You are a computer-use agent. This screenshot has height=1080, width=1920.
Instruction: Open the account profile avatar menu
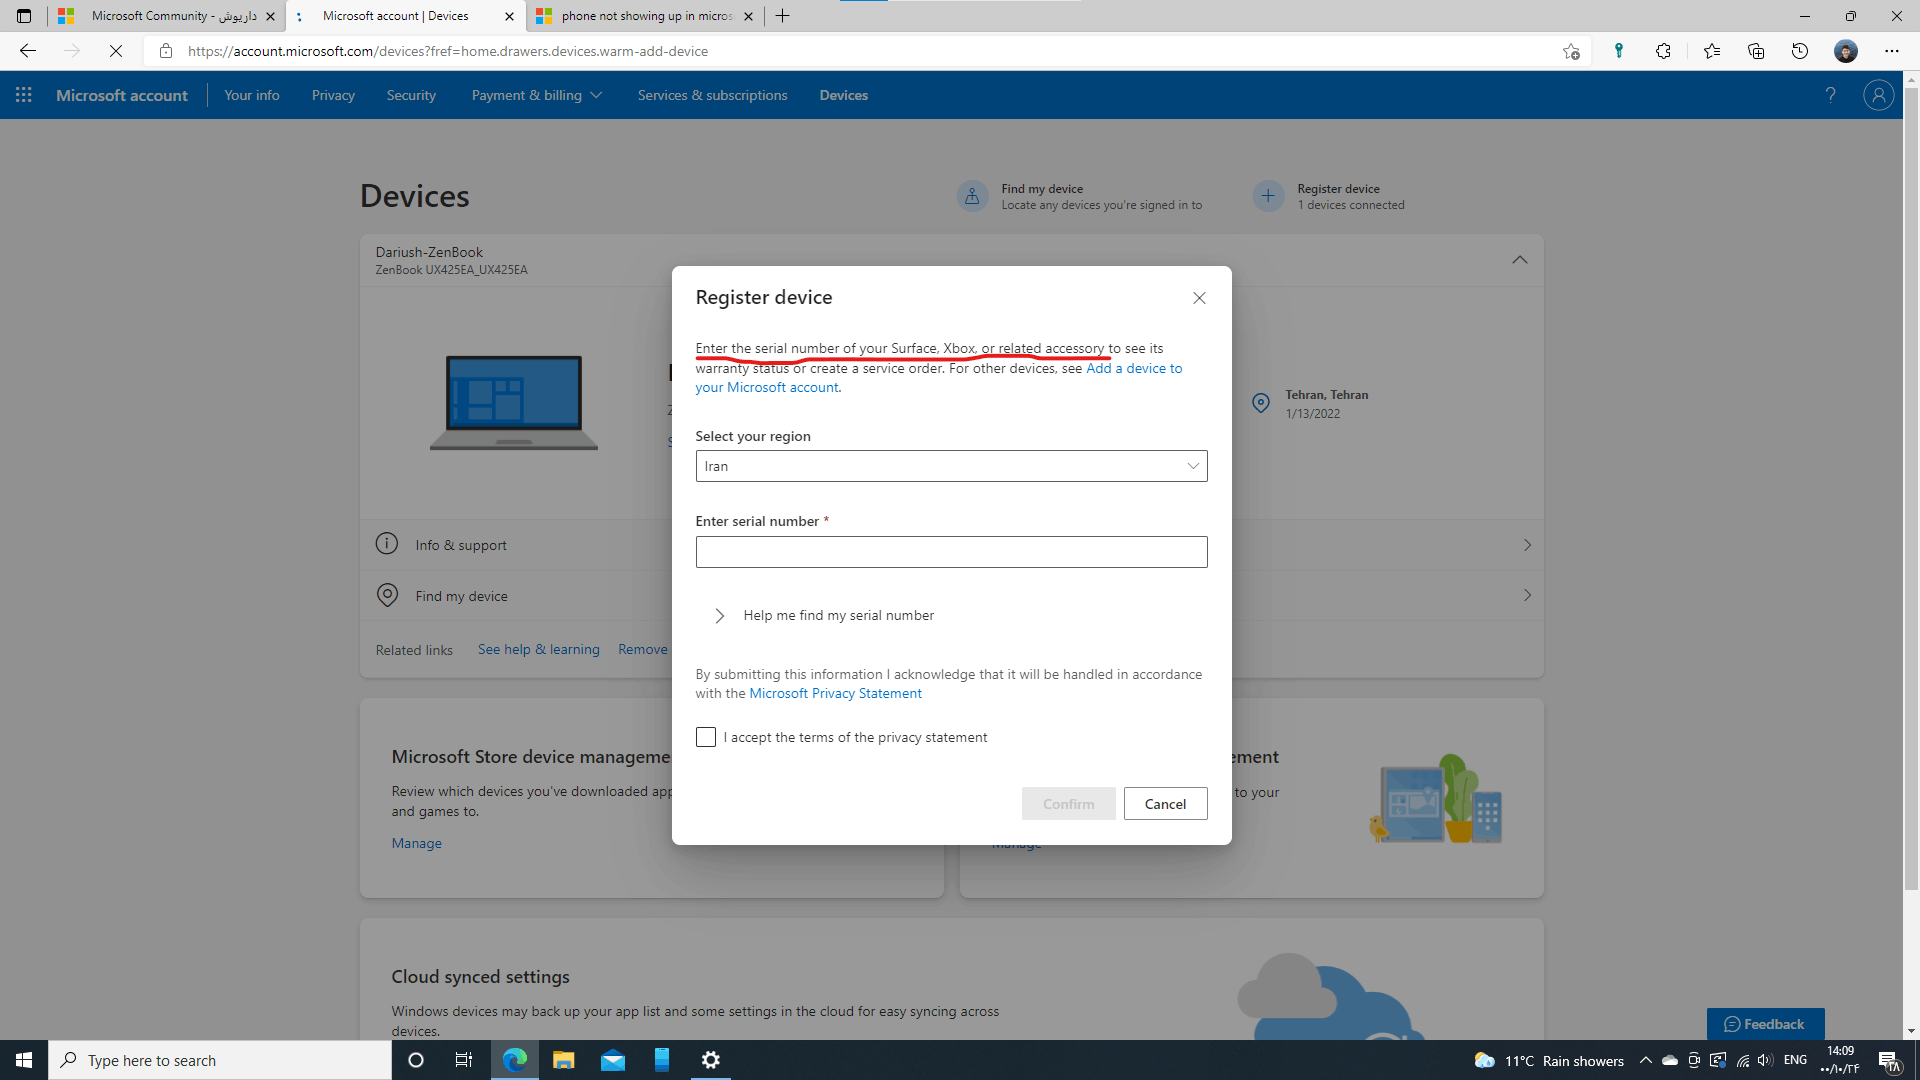[1878, 95]
